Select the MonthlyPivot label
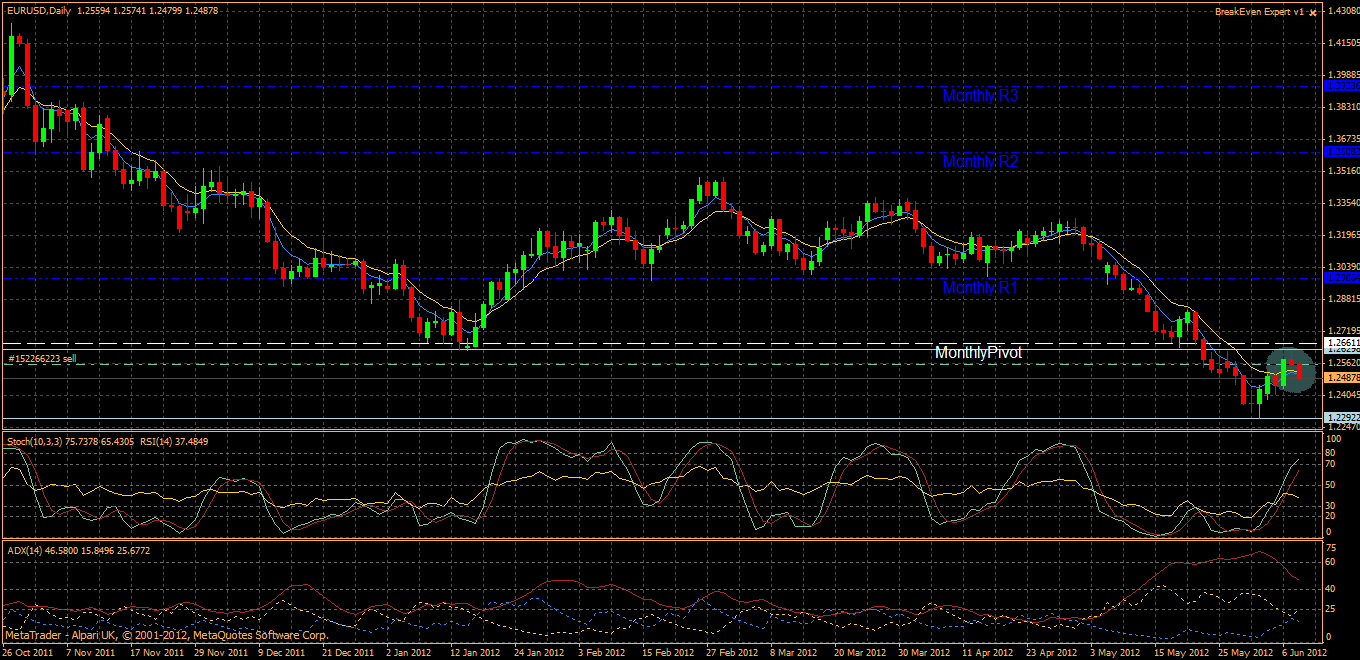The height and width of the screenshot is (660, 1360). pos(978,353)
